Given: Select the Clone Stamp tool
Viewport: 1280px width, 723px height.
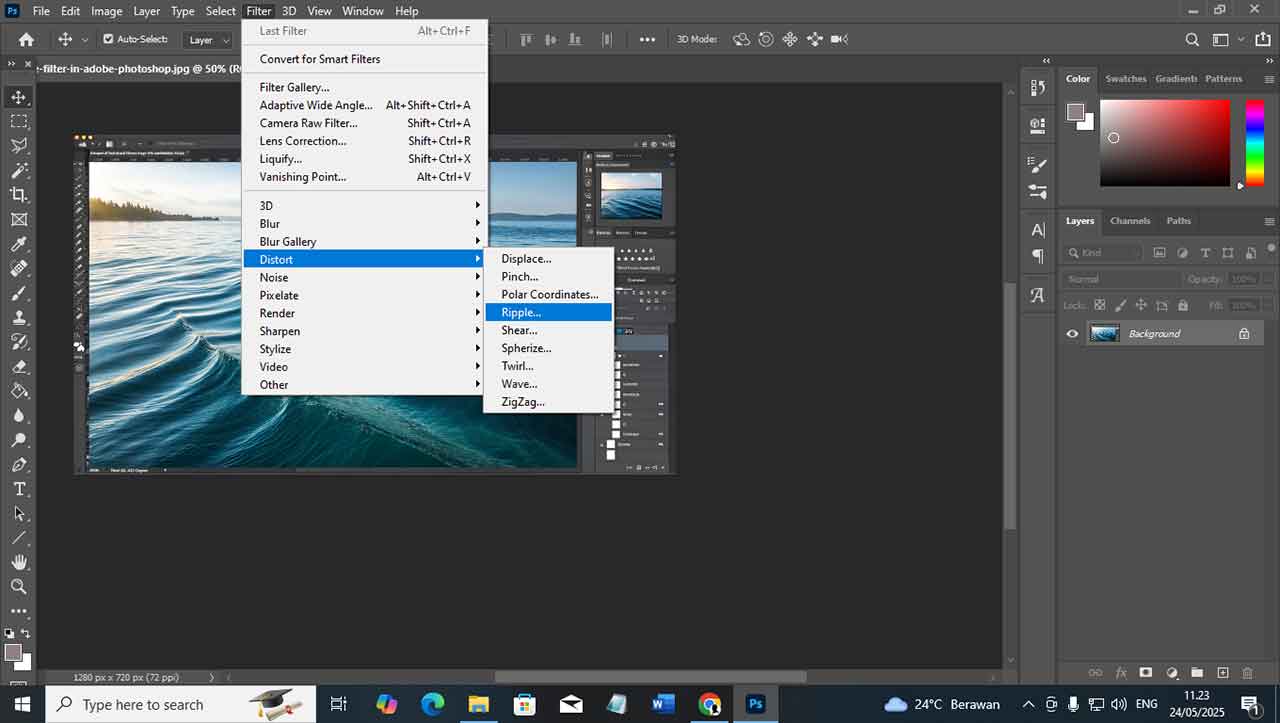Looking at the screenshot, I should 18,317.
